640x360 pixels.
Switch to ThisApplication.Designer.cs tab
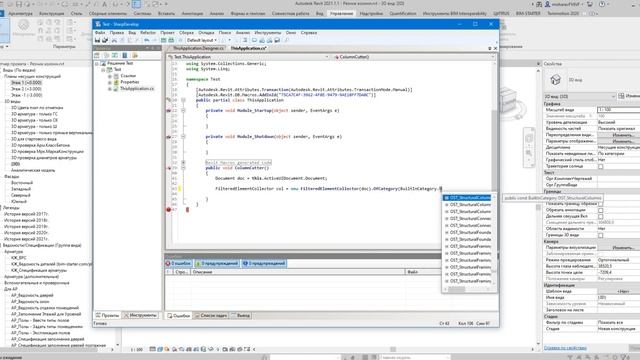pyautogui.click(x=198, y=48)
